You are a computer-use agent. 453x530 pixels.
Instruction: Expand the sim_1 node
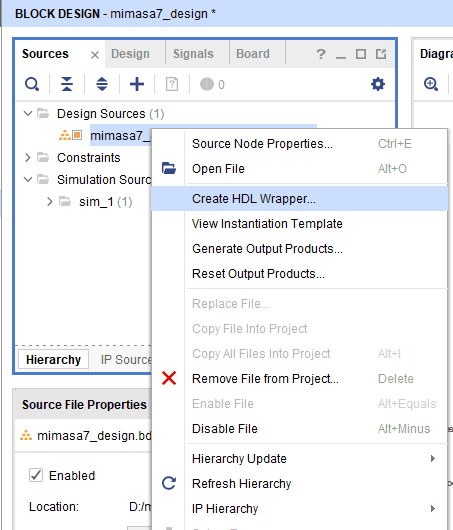50,201
